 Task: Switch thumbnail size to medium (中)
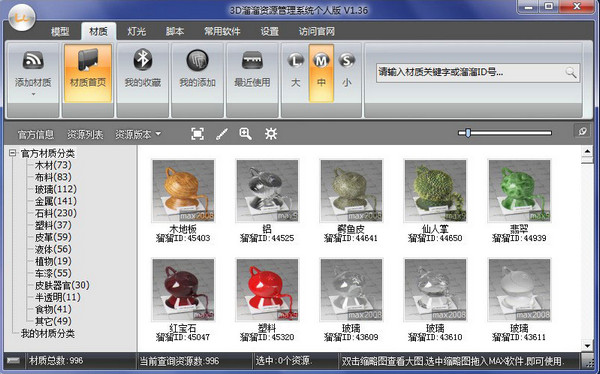tap(321, 73)
